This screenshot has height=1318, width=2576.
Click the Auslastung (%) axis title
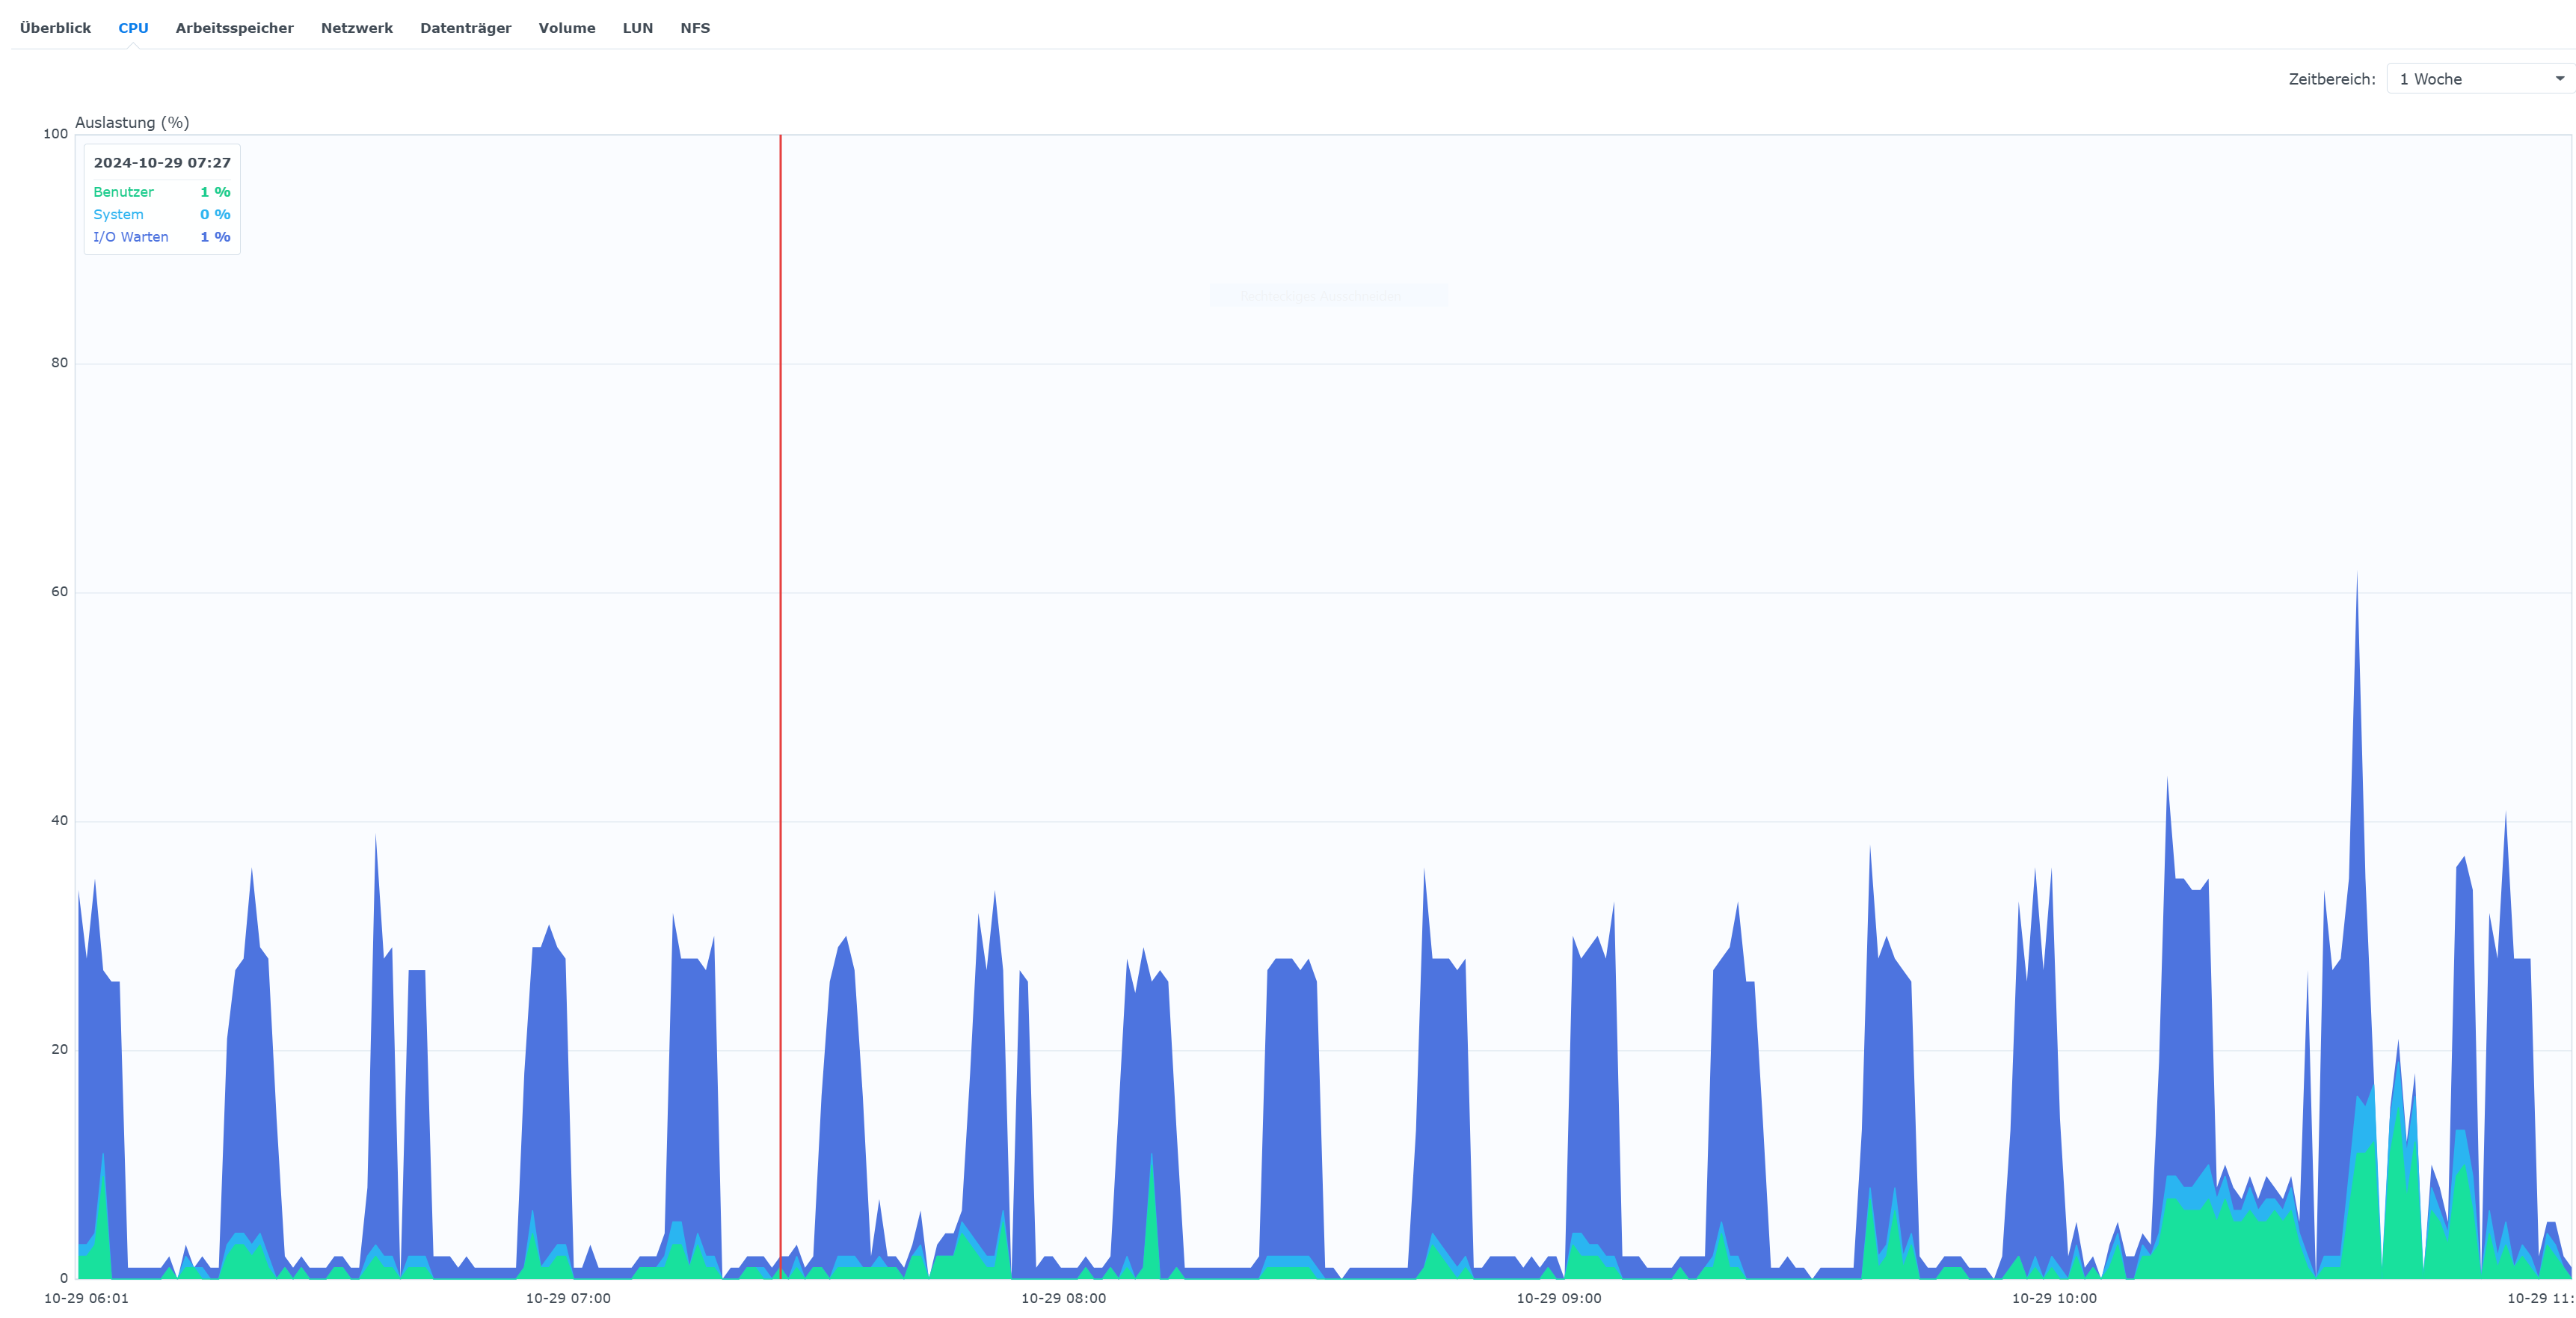[x=132, y=122]
